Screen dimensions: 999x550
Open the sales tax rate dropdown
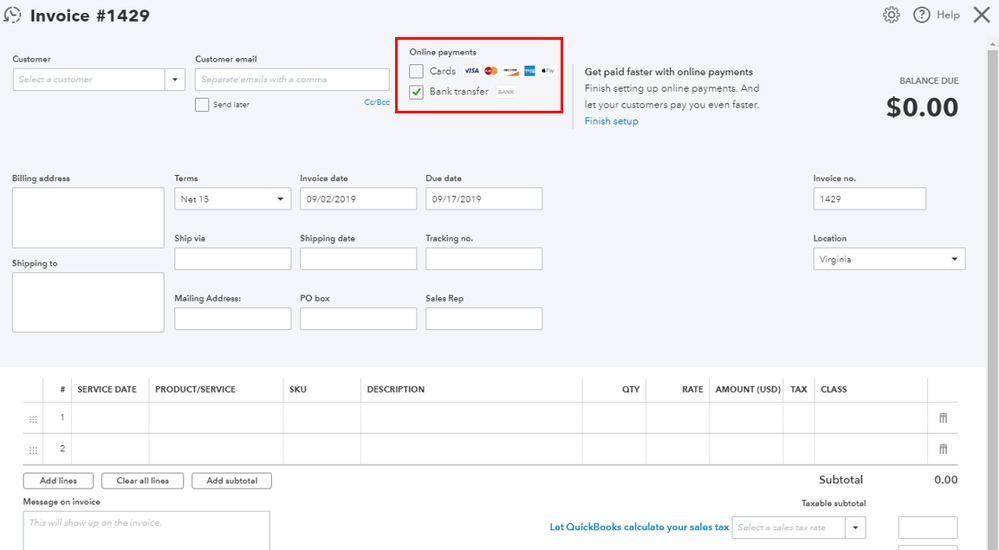tap(856, 527)
